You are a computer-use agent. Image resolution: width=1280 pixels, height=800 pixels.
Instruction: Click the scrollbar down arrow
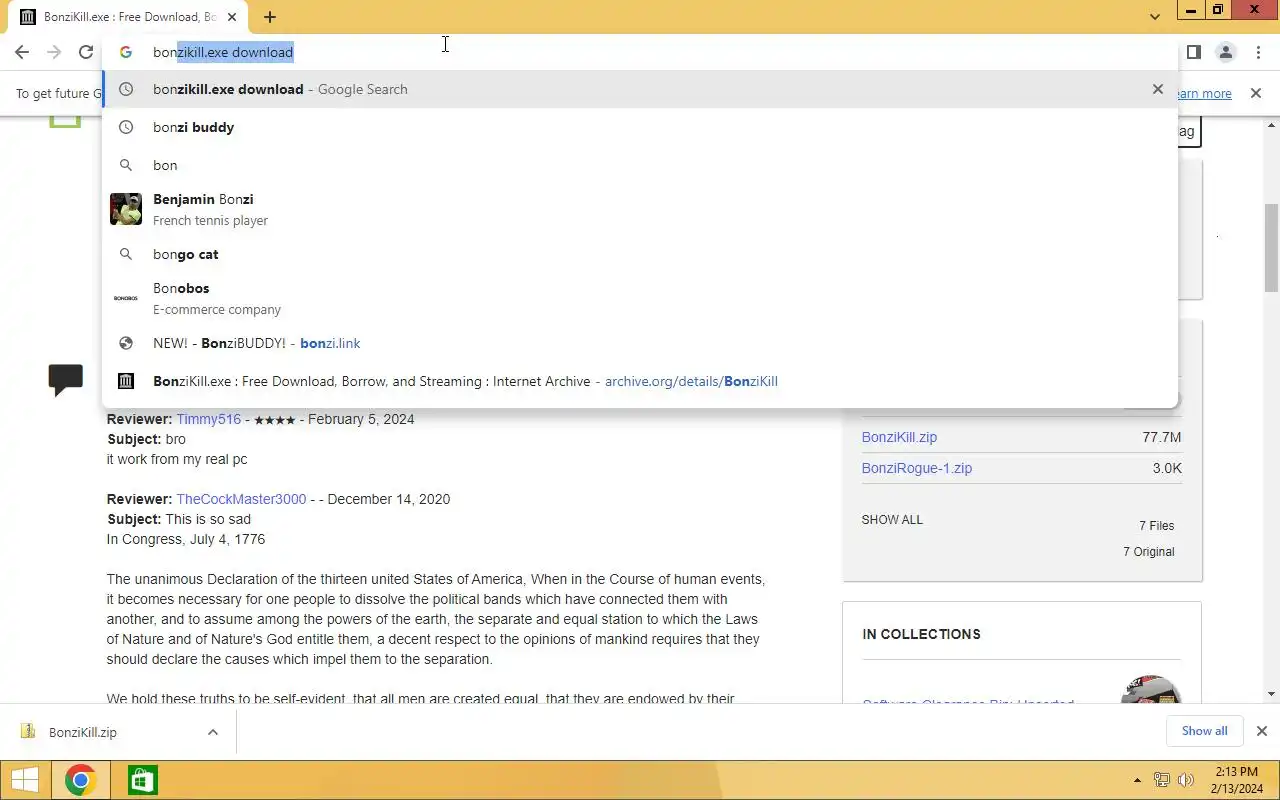(1271, 694)
